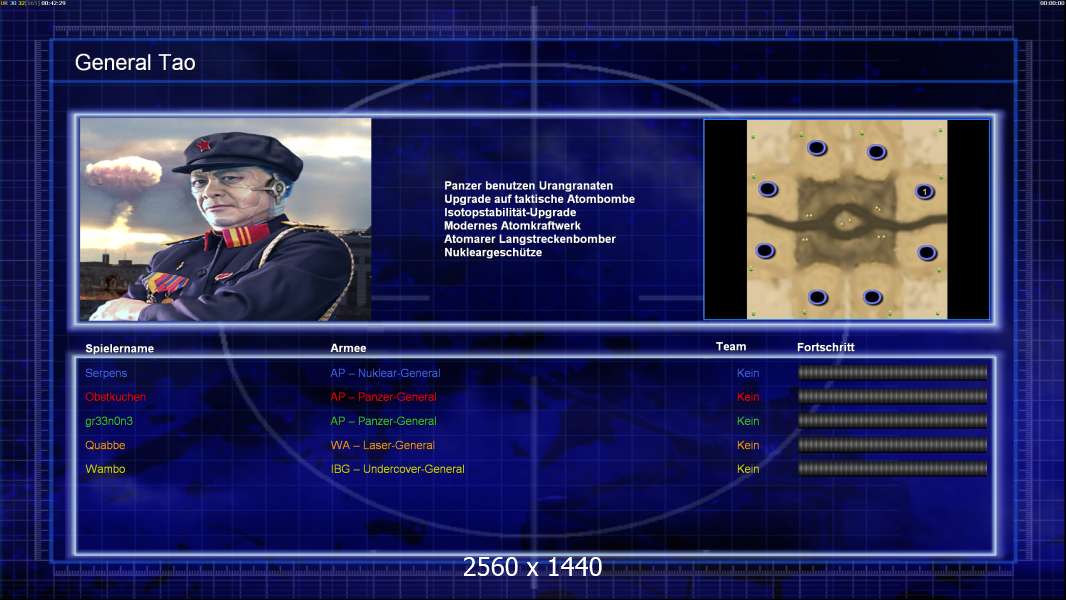Click the gr33n0n3 loading progress bar

click(x=892, y=421)
